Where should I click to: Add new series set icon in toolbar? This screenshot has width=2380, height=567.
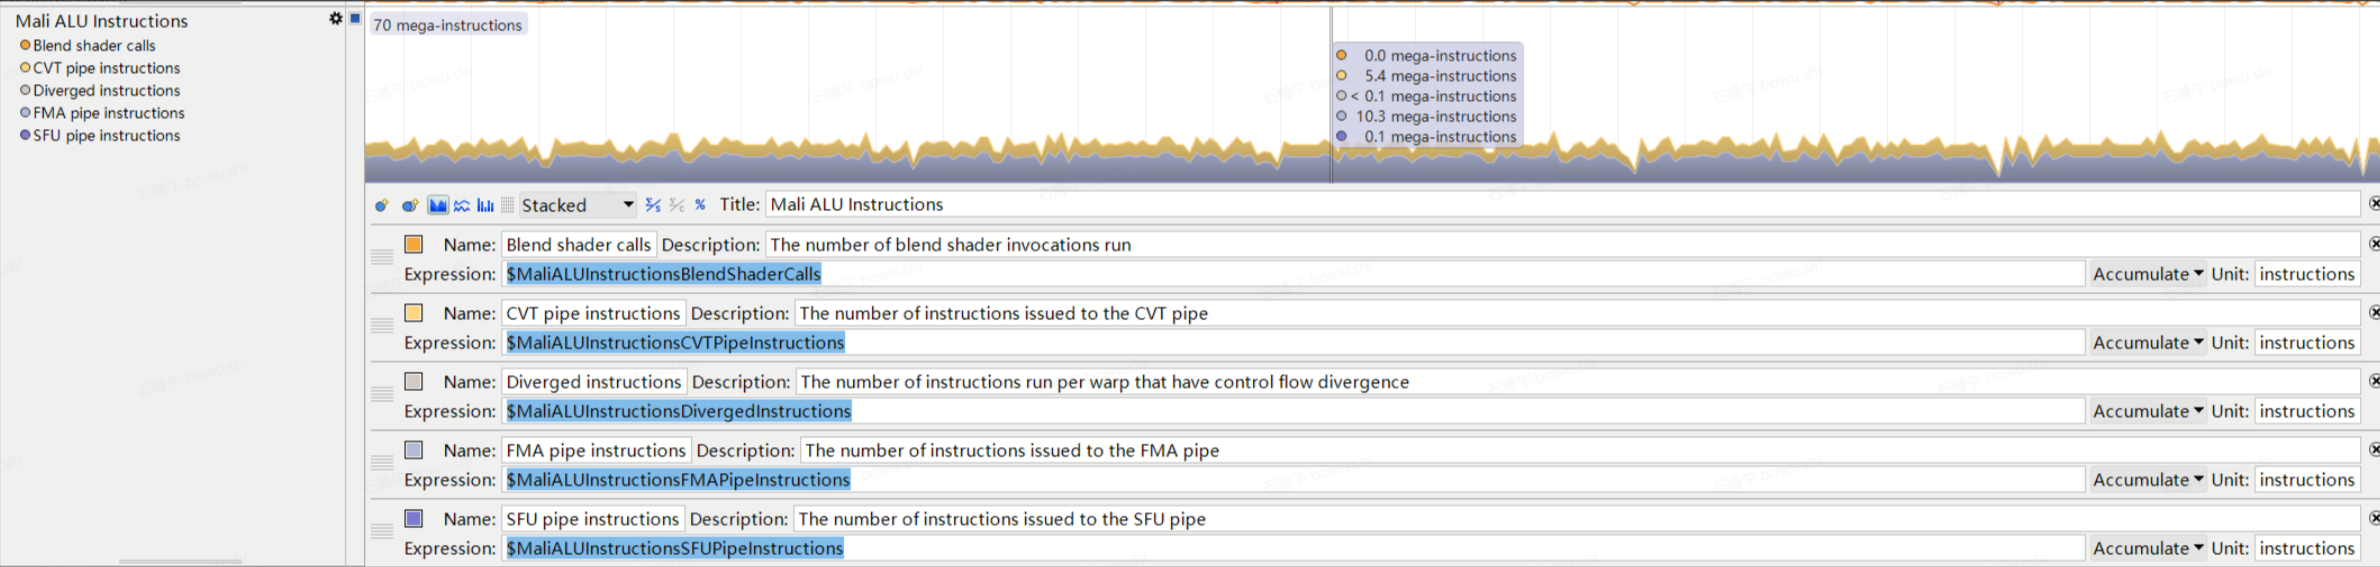(410, 205)
